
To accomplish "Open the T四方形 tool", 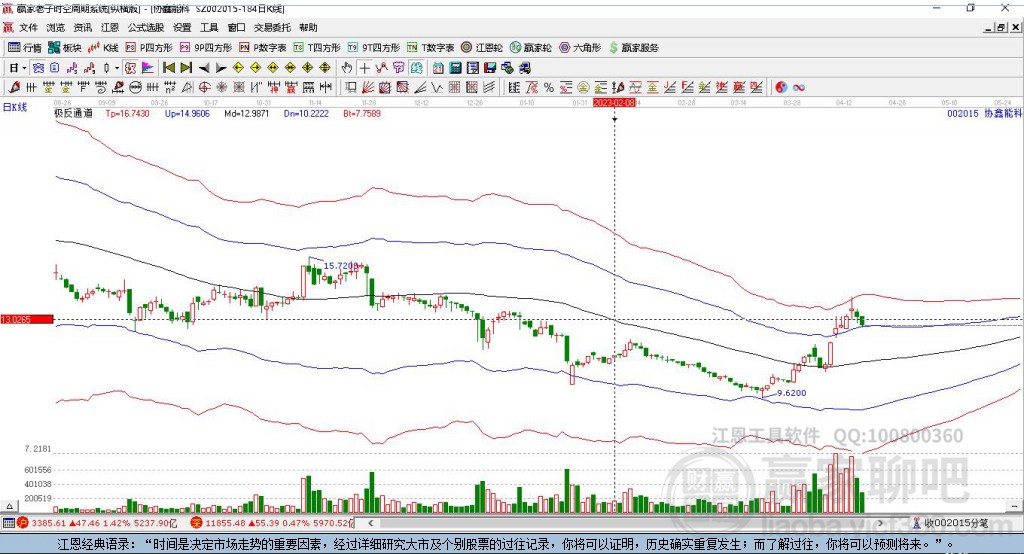I will coord(317,48).
